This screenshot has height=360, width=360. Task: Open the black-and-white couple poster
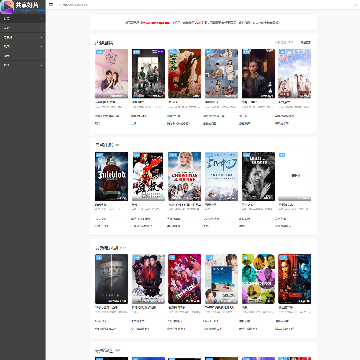pyautogui.click(x=258, y=176)
